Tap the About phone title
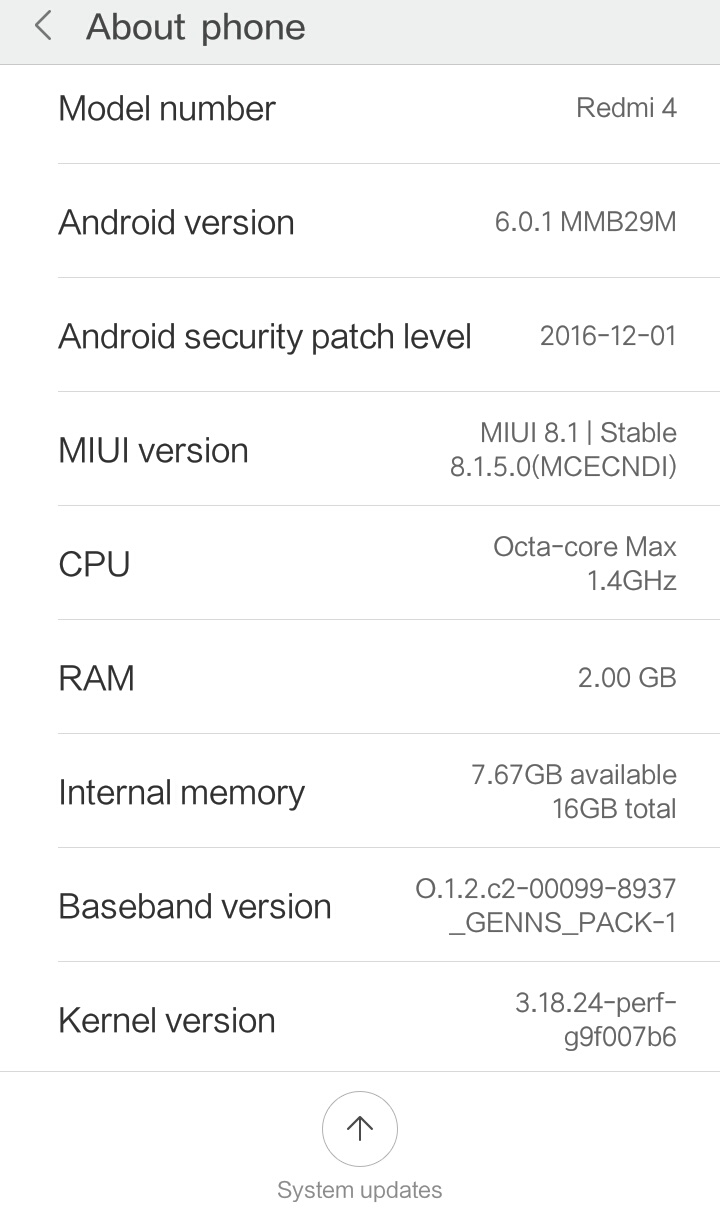This screenshot has height=1215, width=720. tap(195, 27)
